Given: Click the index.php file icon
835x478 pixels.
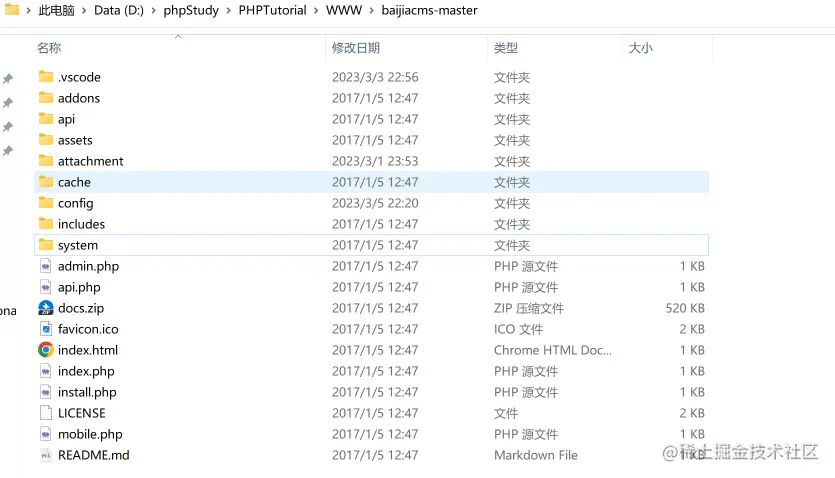Looking at the screenshot, I should click(x=46, y=370).
